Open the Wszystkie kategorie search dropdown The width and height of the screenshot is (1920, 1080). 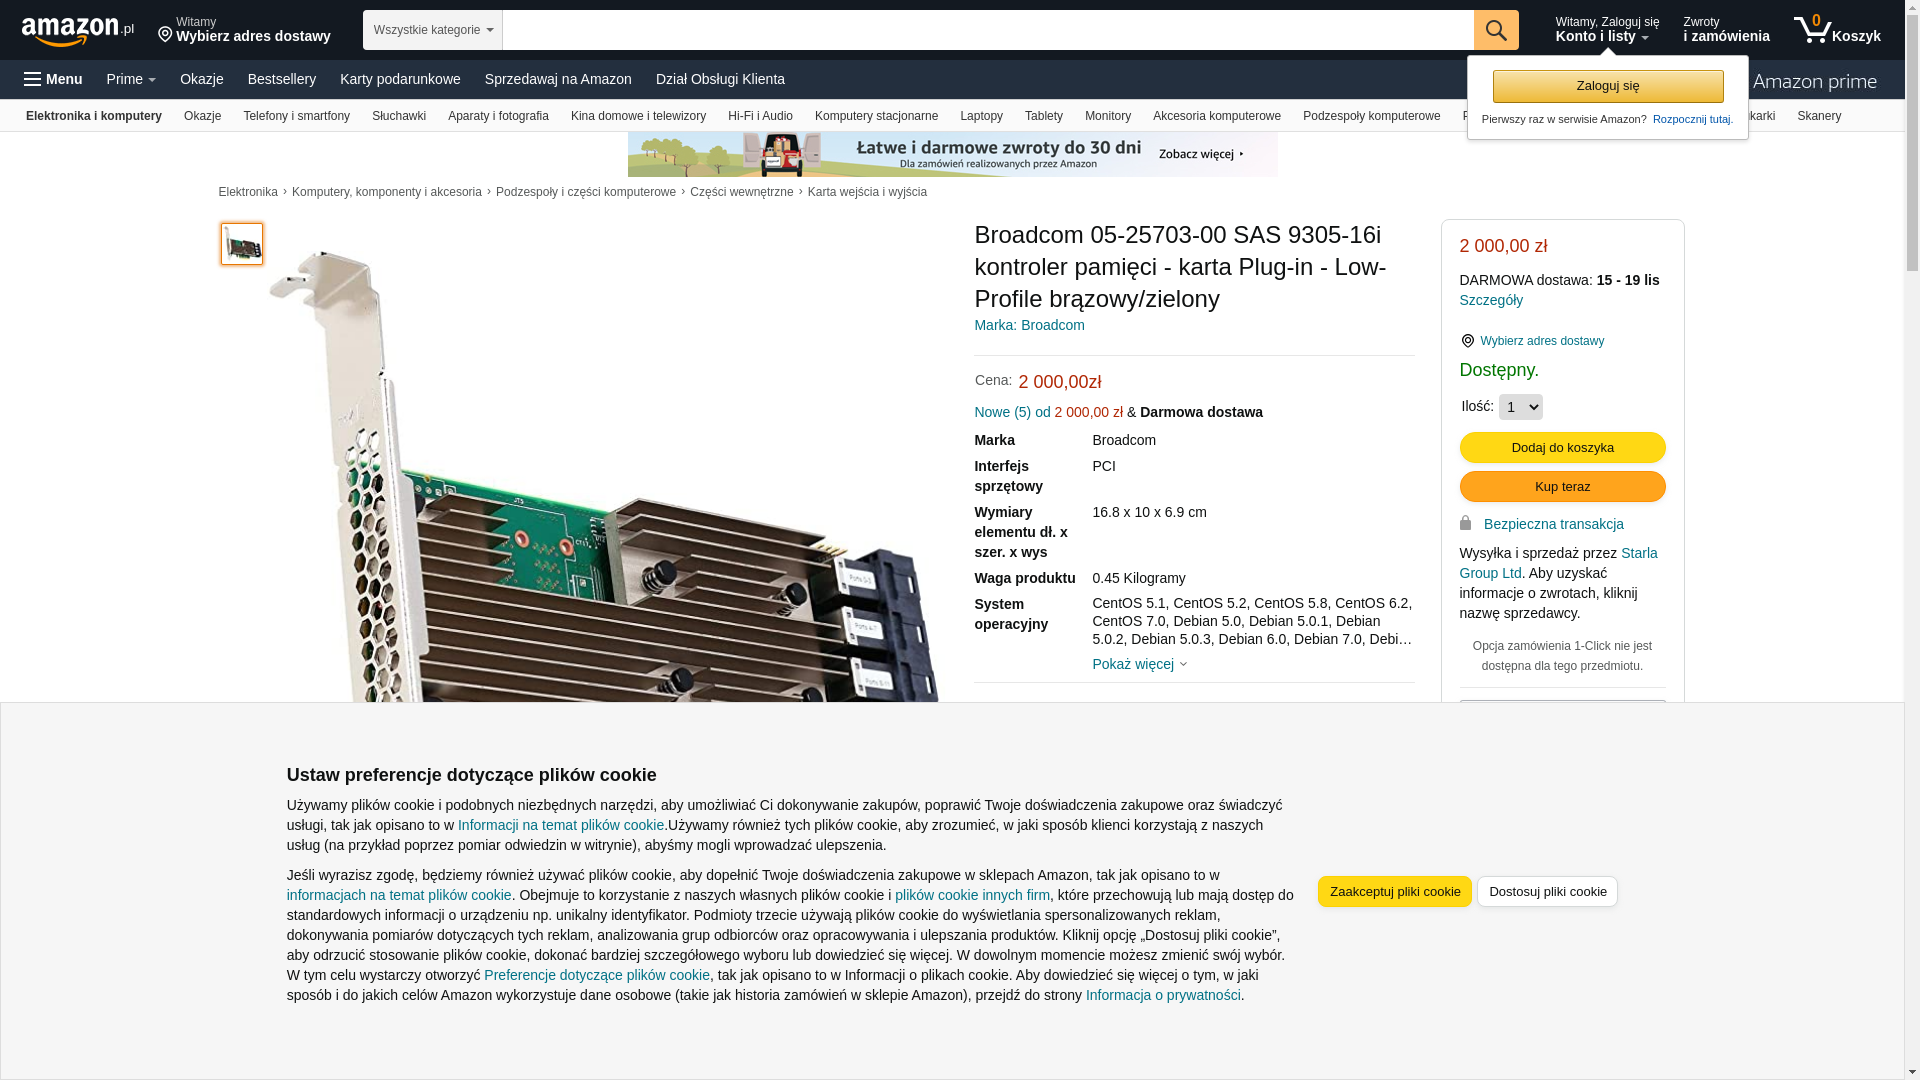click(433, 30)
